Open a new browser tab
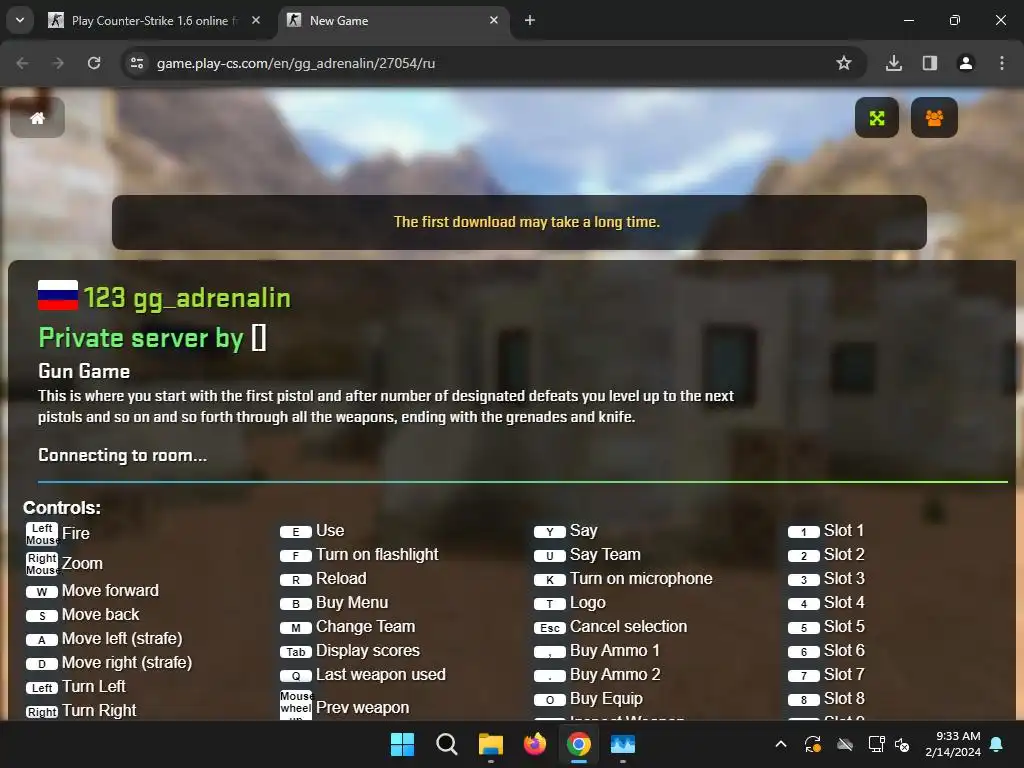The height and width of the screenshot is (768, 1024). coord(530,20)
